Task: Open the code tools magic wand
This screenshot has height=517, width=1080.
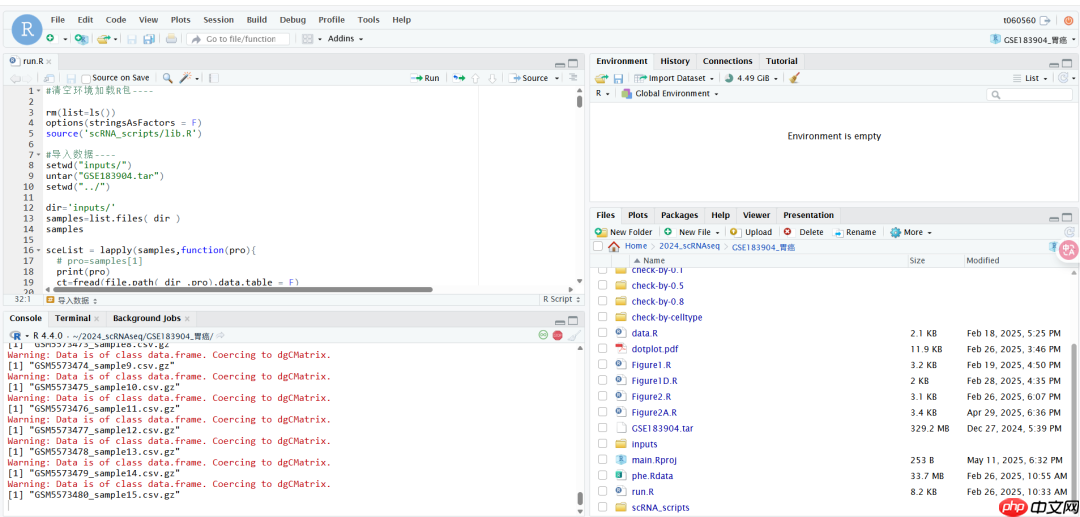Action: pyautogui.click(x=185, y=78)
